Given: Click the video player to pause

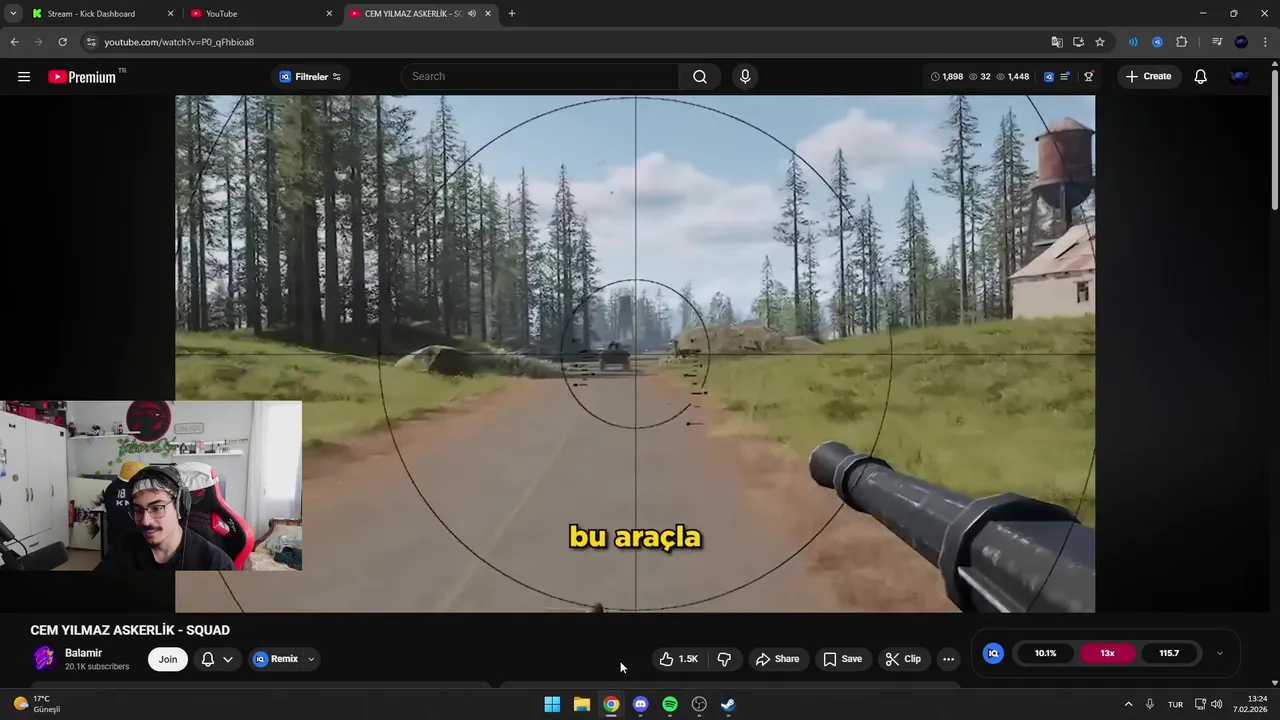Looking at the screenshot, I should click(635, 353).
